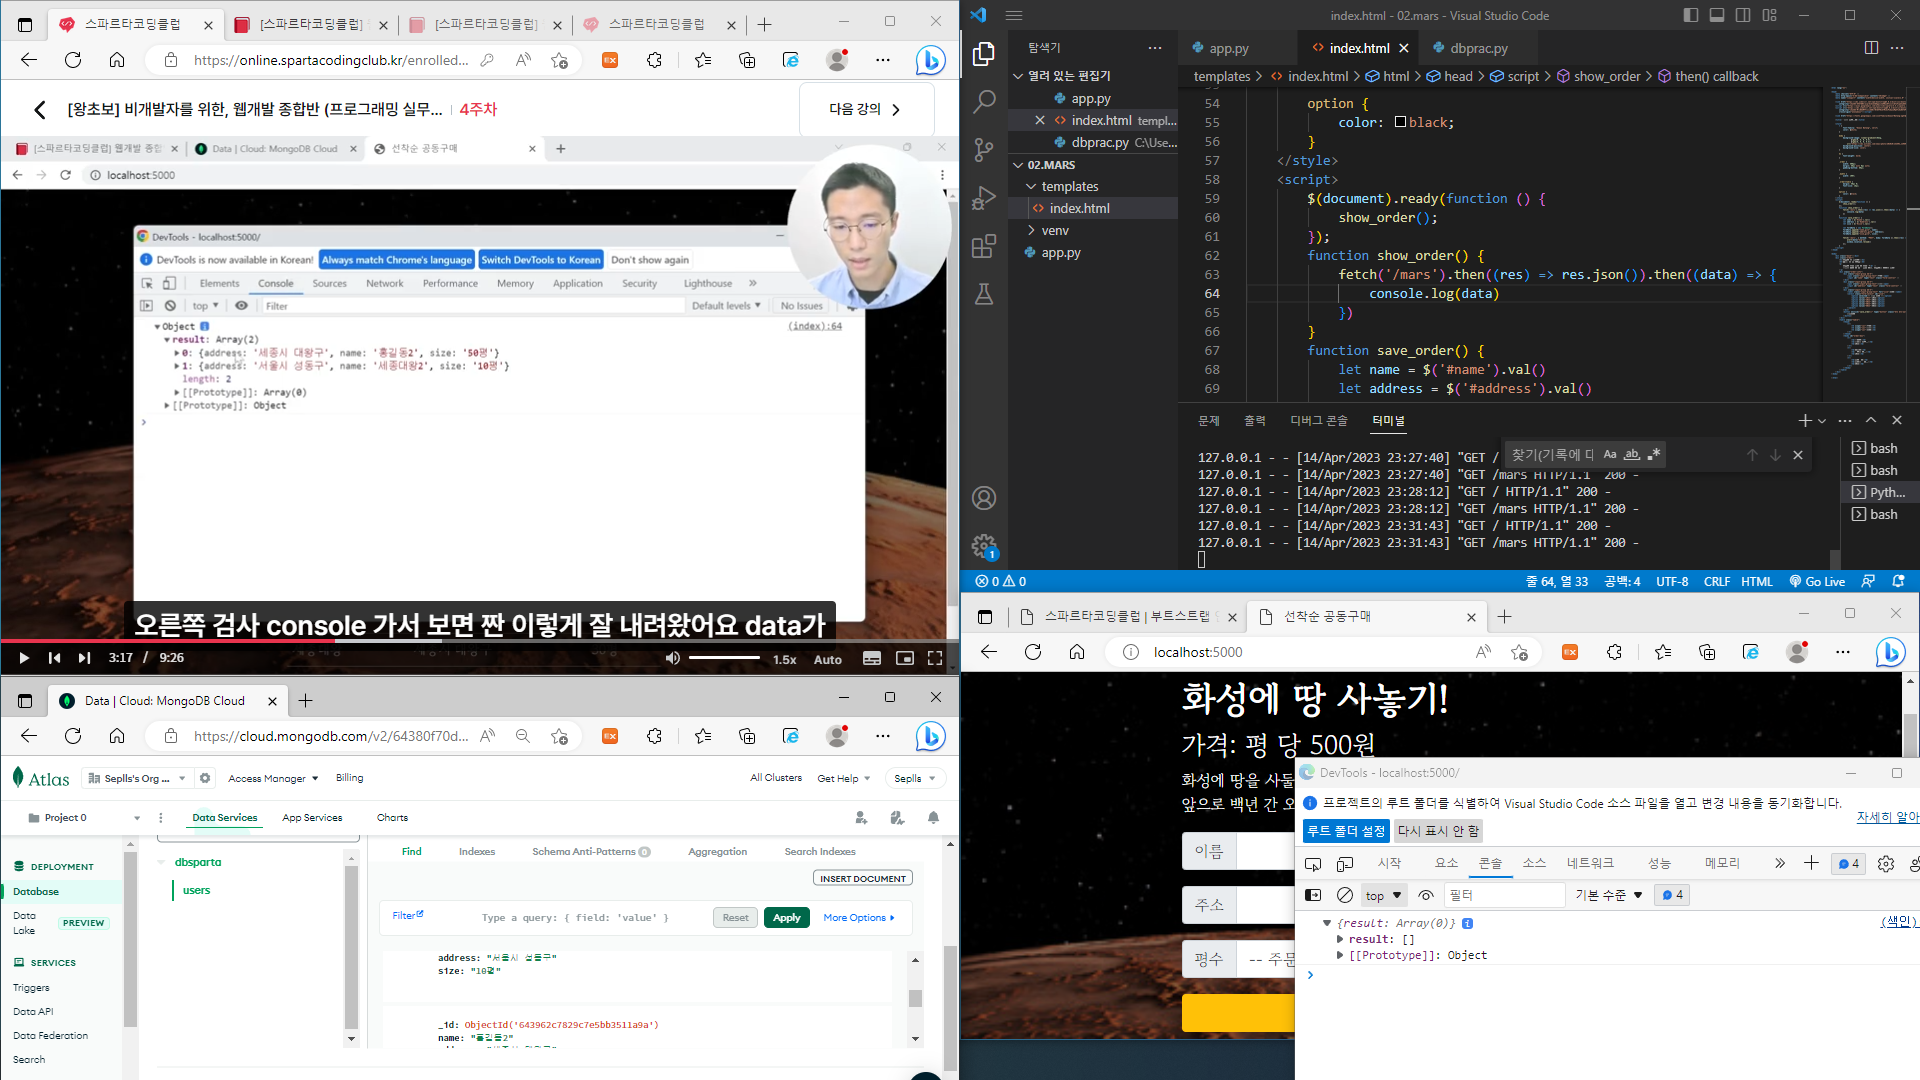Open VS Code Extensions icon

click(x=984, y=246)
